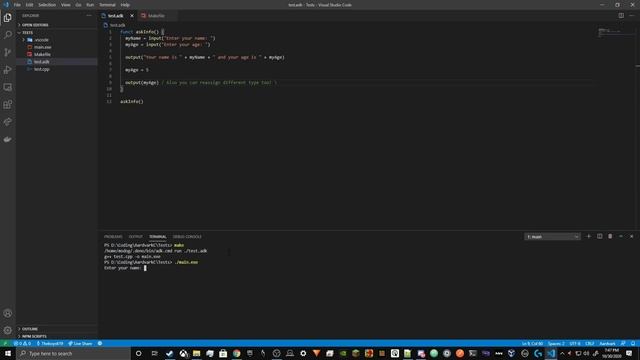
Task: Click the Explorer panel more actions ellipsis
Action: tap(89, 16)
